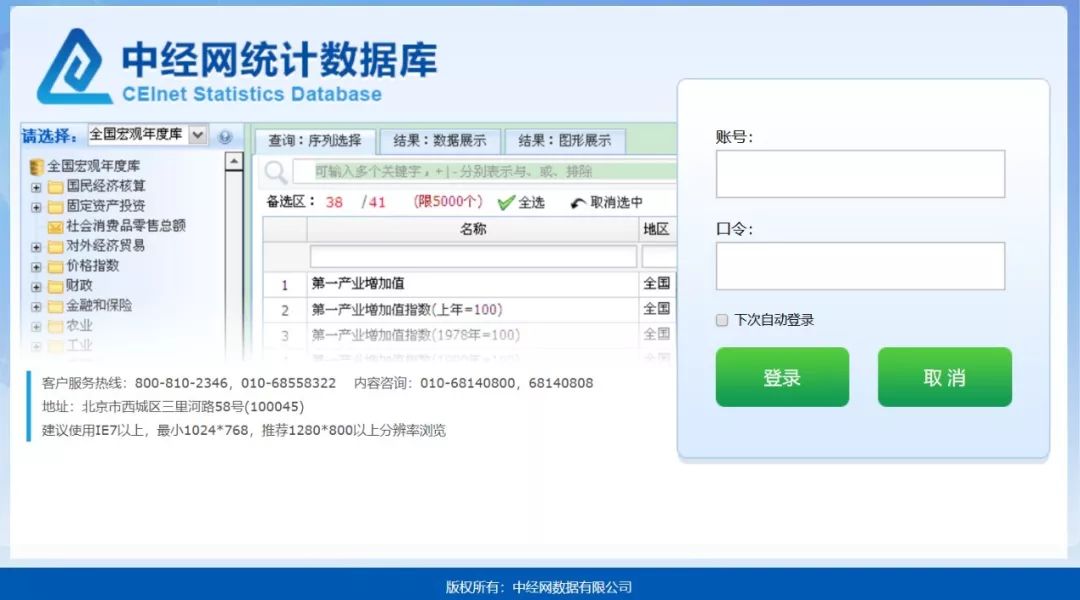Click the 金融和保险 folder icon
1080x600 pixels.
pos(56,307)
